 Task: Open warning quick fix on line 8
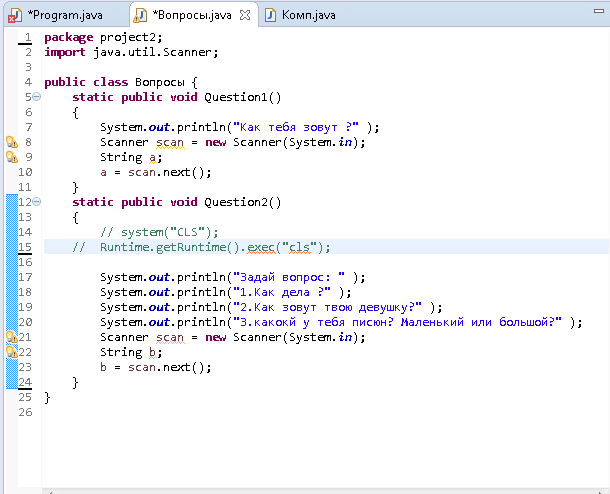pyautogui.click(x=12, y=142)
